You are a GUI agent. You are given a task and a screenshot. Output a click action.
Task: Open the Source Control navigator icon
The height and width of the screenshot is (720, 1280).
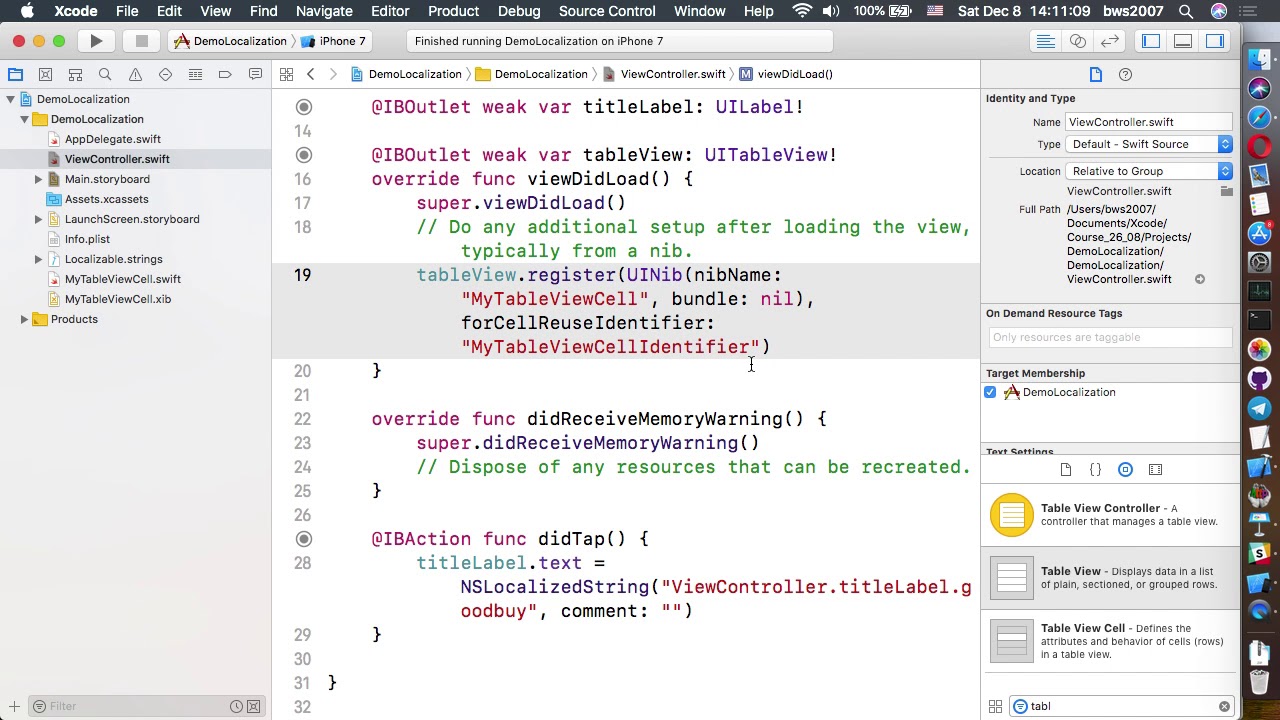pyautogui.click(x=45, y=74)
